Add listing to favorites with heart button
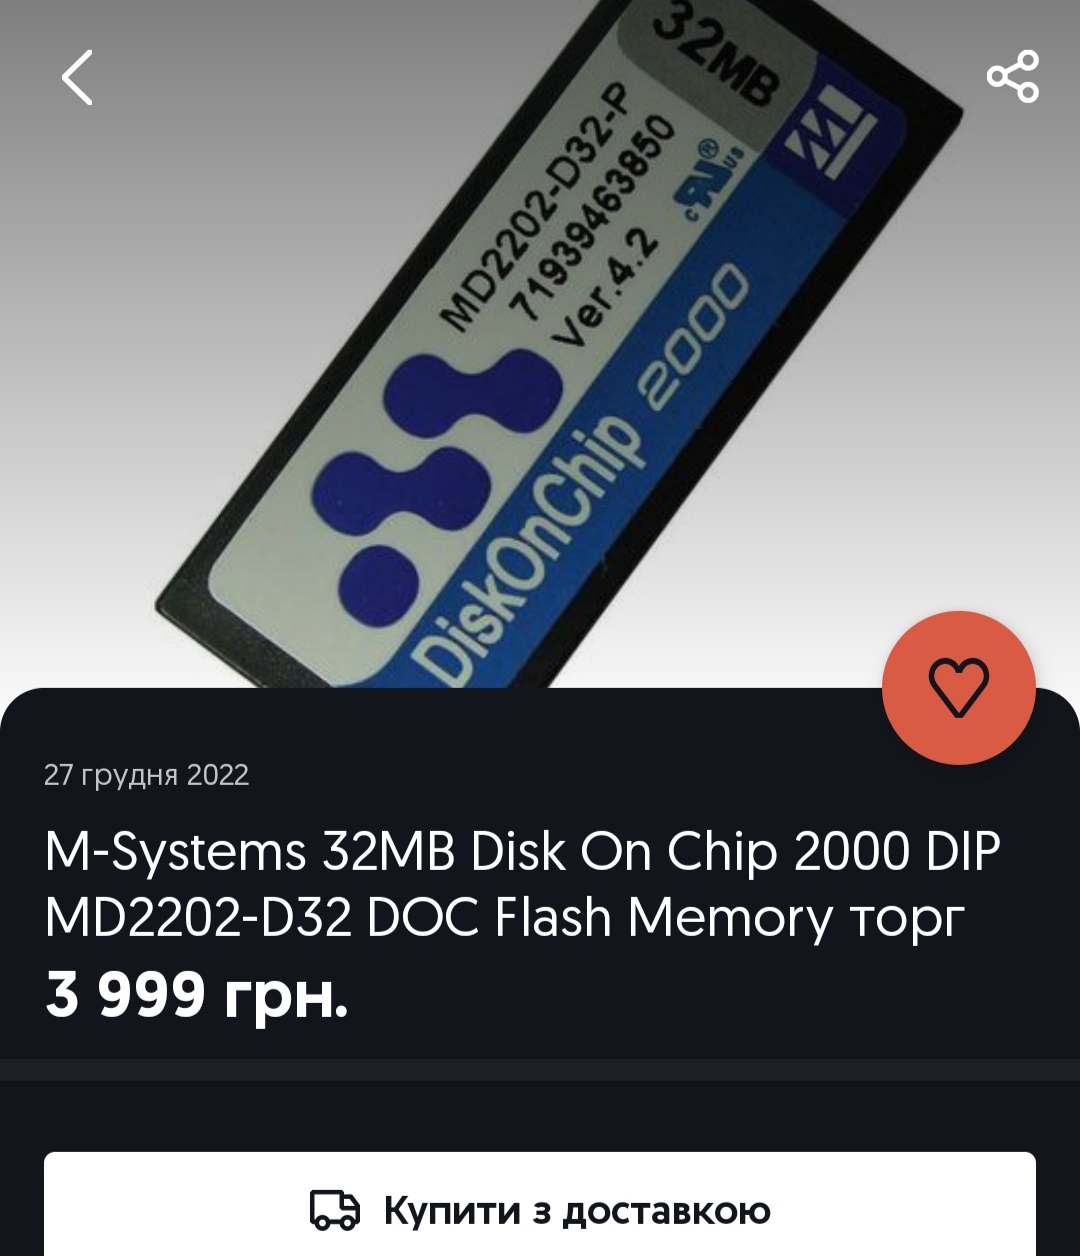This screenshot has height=1256, width=1080. pos(958,687)
